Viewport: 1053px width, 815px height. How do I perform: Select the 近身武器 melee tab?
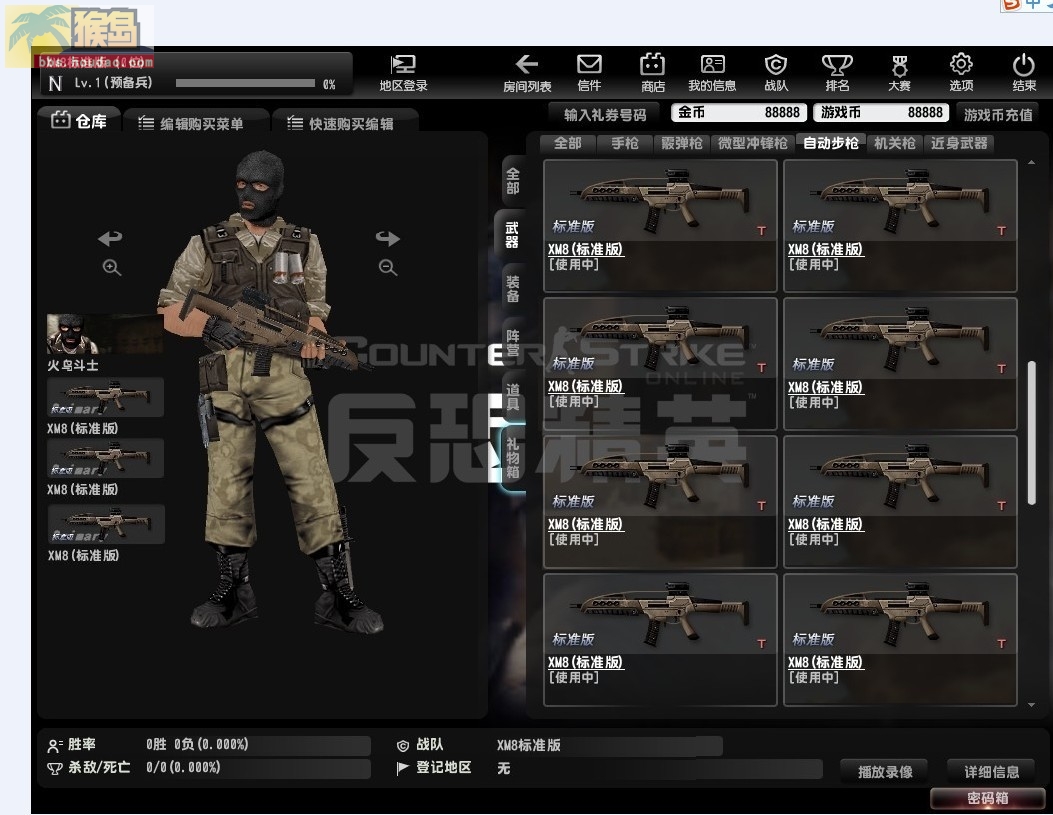point(959,143)
